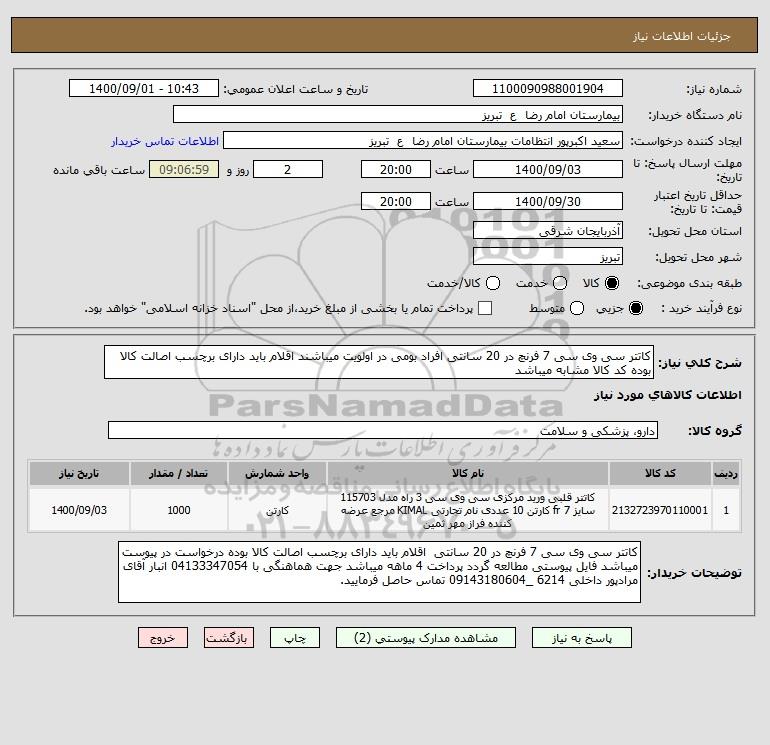
Task: Click the quantity cell 1000
Action: pyautogui.click(x=179, y=510)
